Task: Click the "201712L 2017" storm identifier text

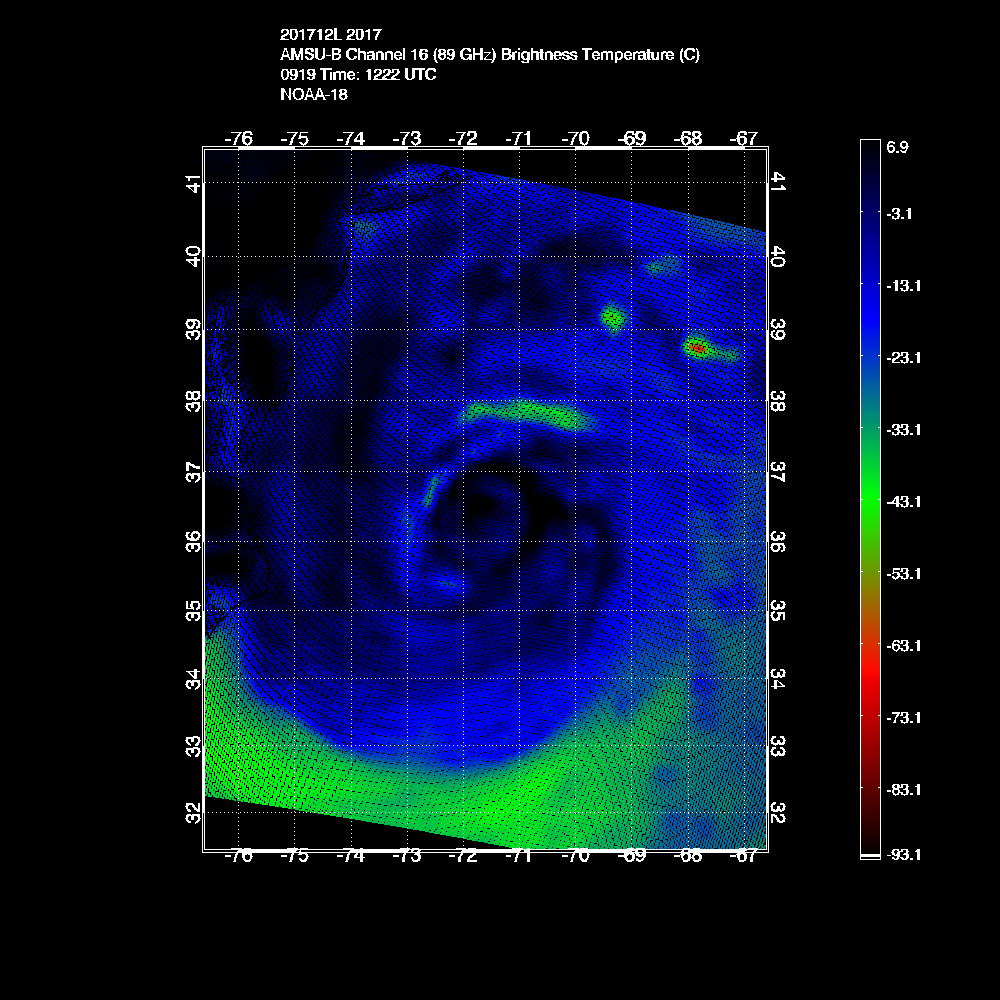Action: [x=330, y=34]
